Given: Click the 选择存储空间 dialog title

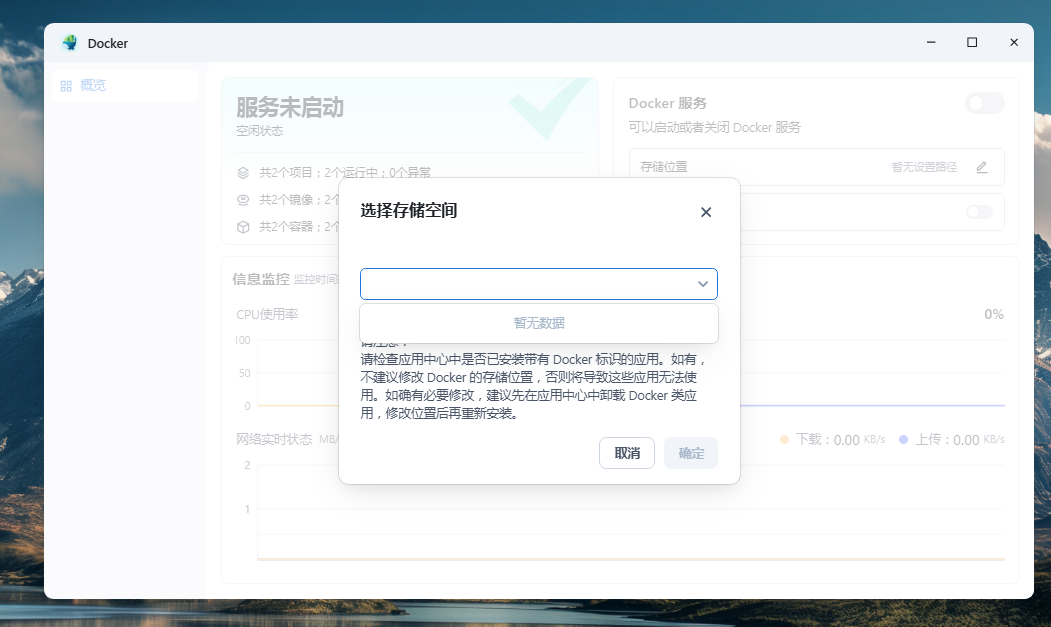Looking at the screenshot, I should 409,211.
